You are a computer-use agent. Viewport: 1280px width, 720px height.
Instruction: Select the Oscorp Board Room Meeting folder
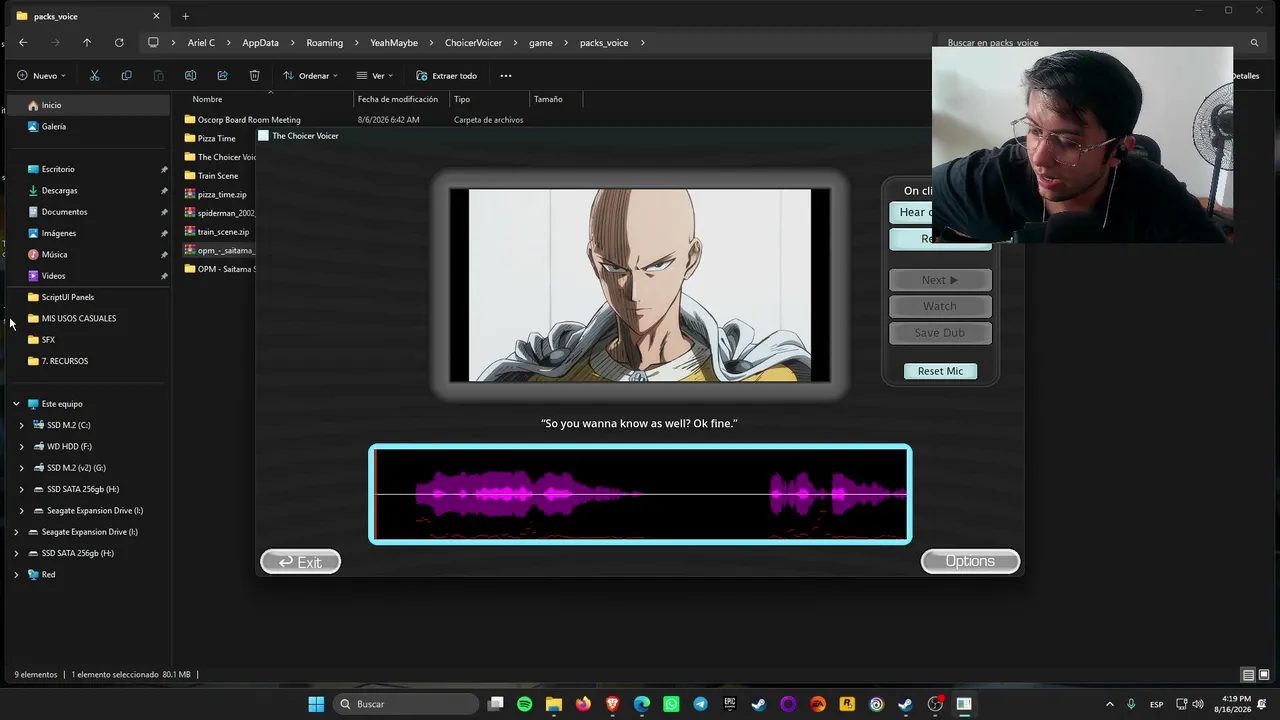(249, 120)
